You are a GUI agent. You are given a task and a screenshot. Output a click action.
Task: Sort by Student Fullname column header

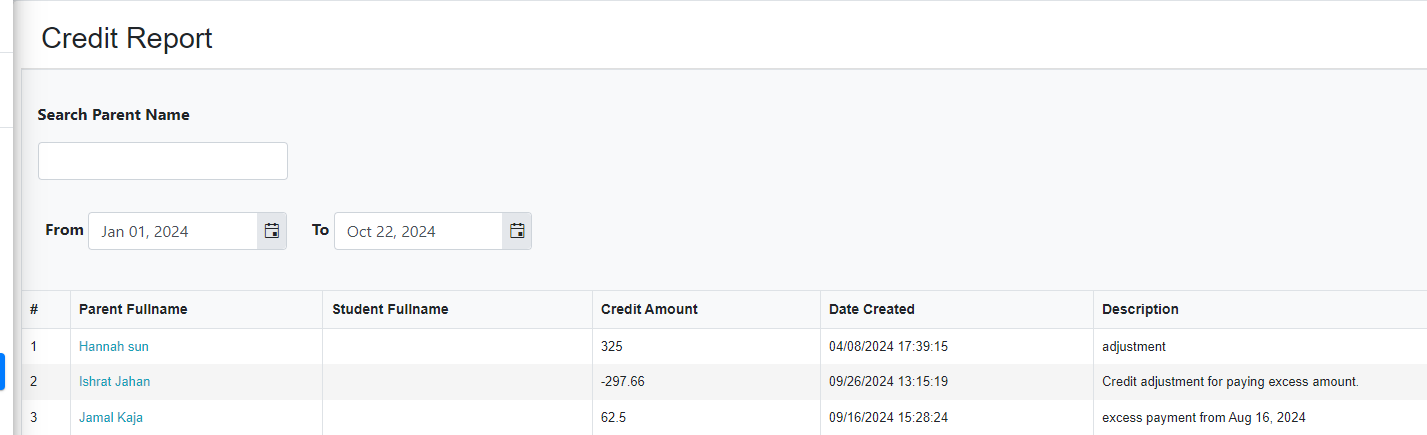coord(390,309)
